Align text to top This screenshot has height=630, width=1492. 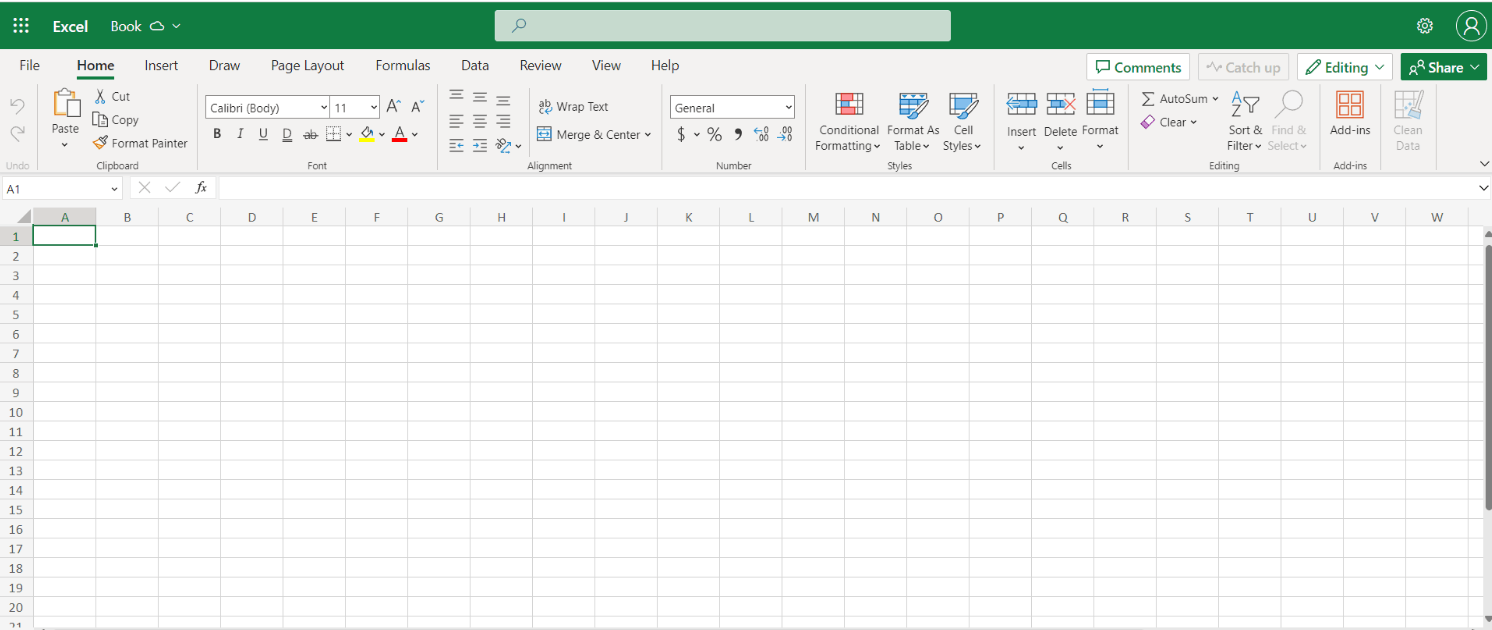point(456,96)
